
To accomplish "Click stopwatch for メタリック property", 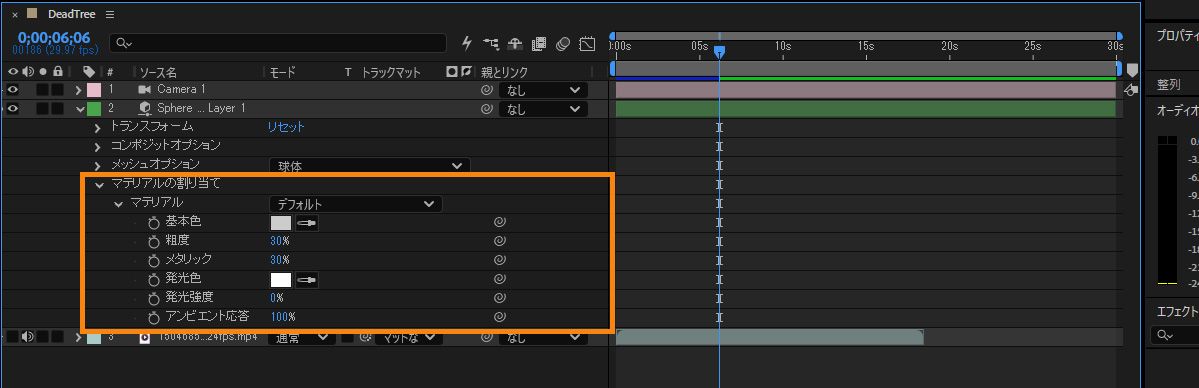I will [x=154, y=260].
